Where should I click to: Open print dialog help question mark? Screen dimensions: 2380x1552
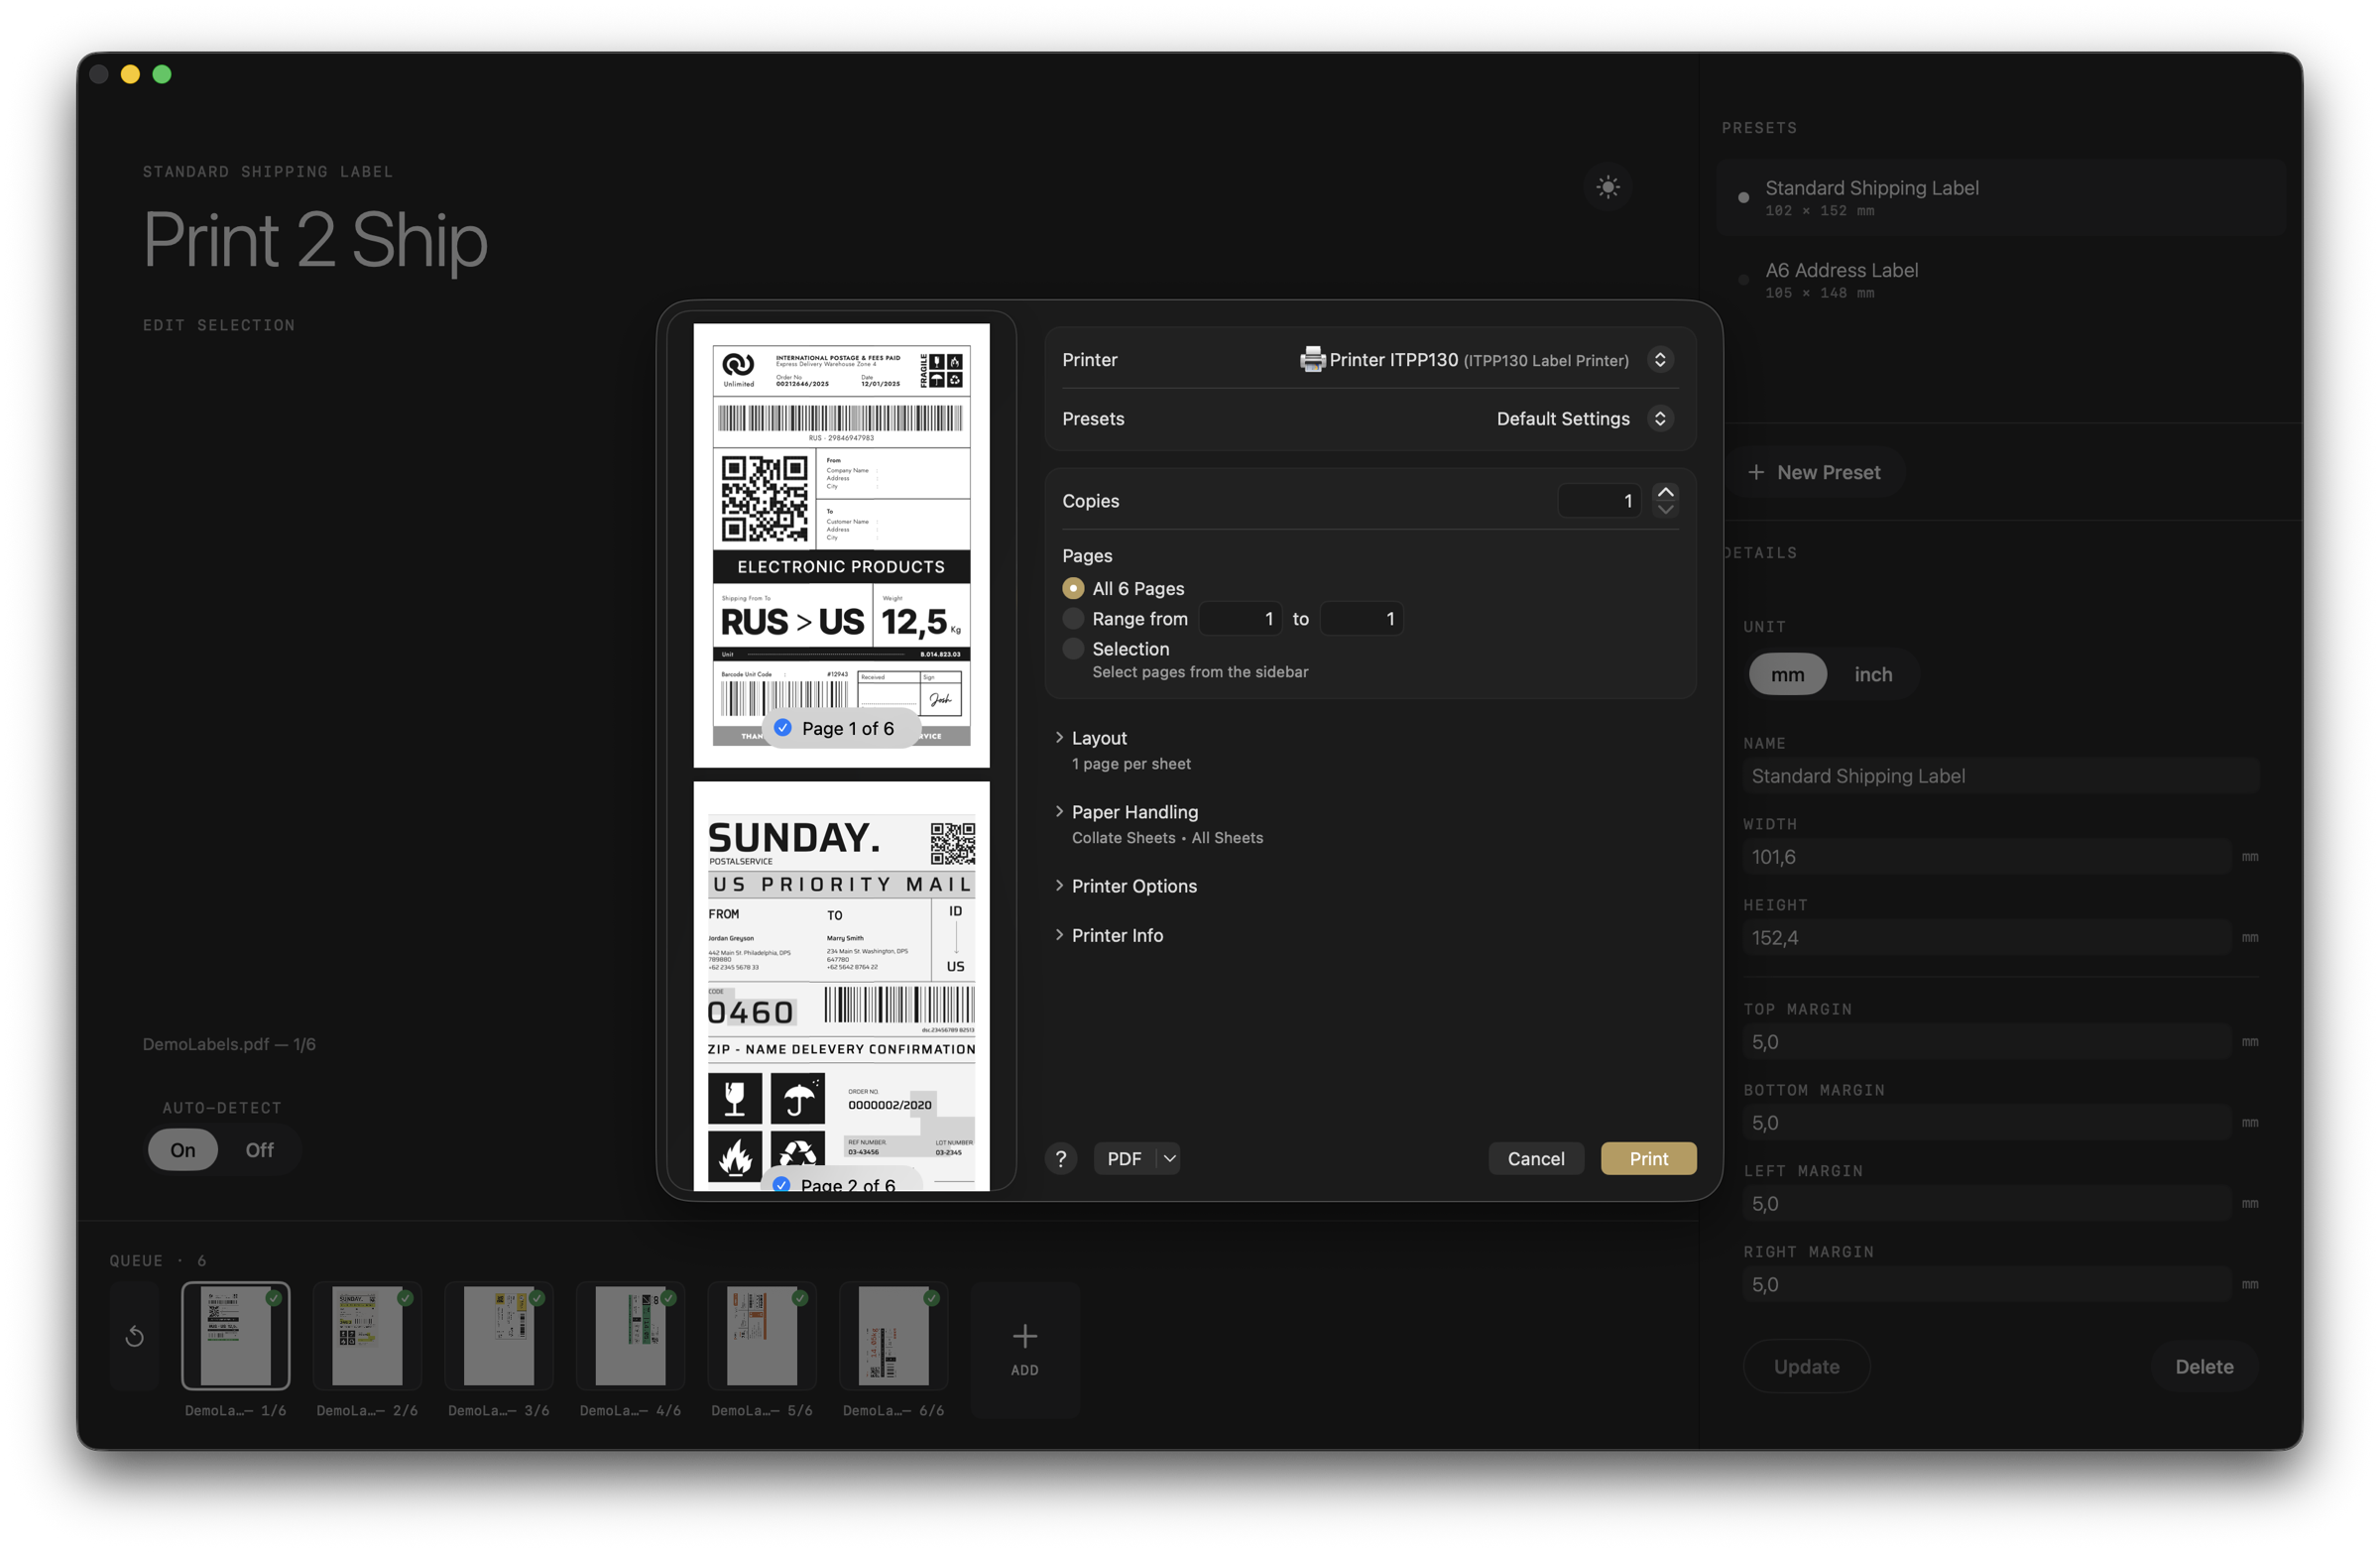pyautogui.click(x=1061, y=1158)
